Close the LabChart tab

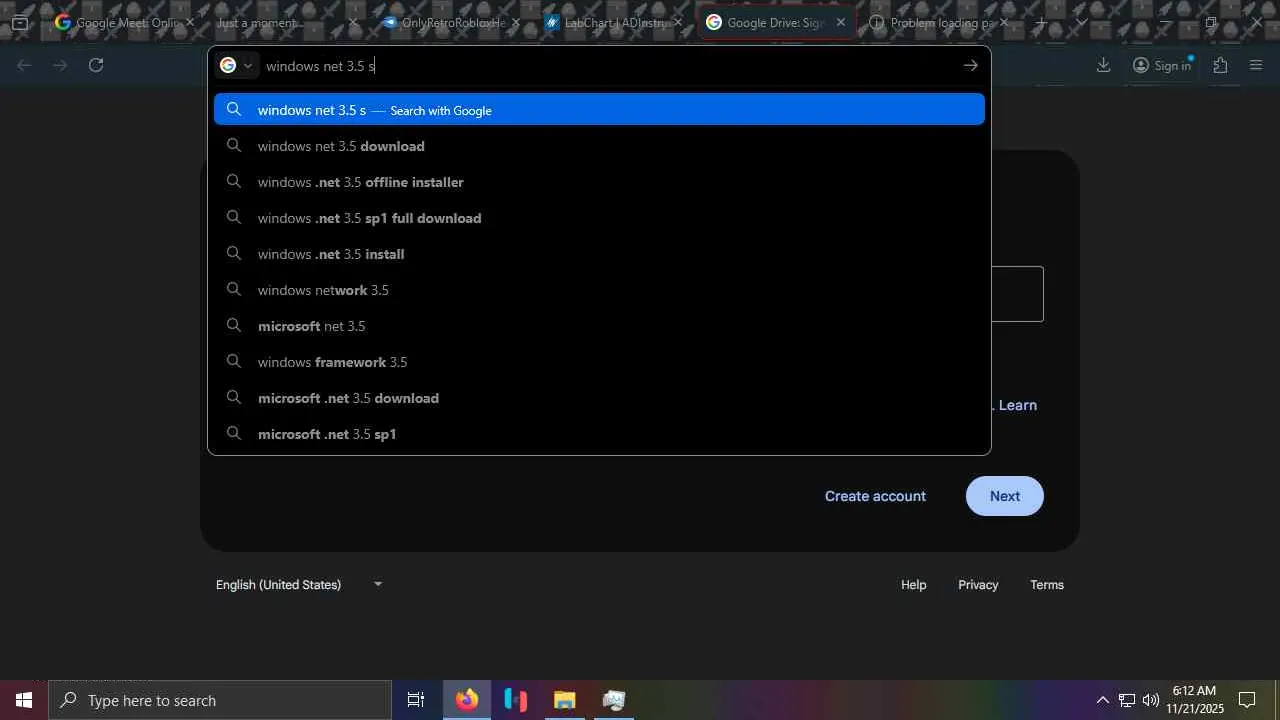tap(677, 22)
